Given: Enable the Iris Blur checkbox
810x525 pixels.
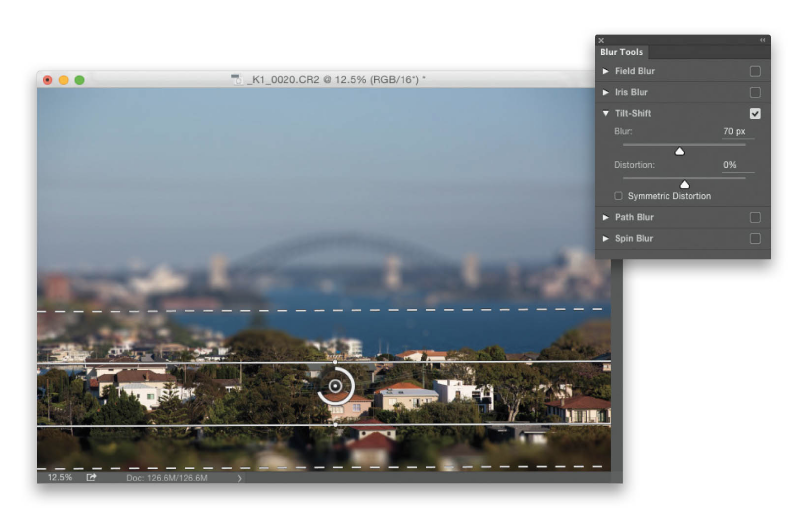Looking at the screenshot, I should pyautogui.click(x=755, y=93).
